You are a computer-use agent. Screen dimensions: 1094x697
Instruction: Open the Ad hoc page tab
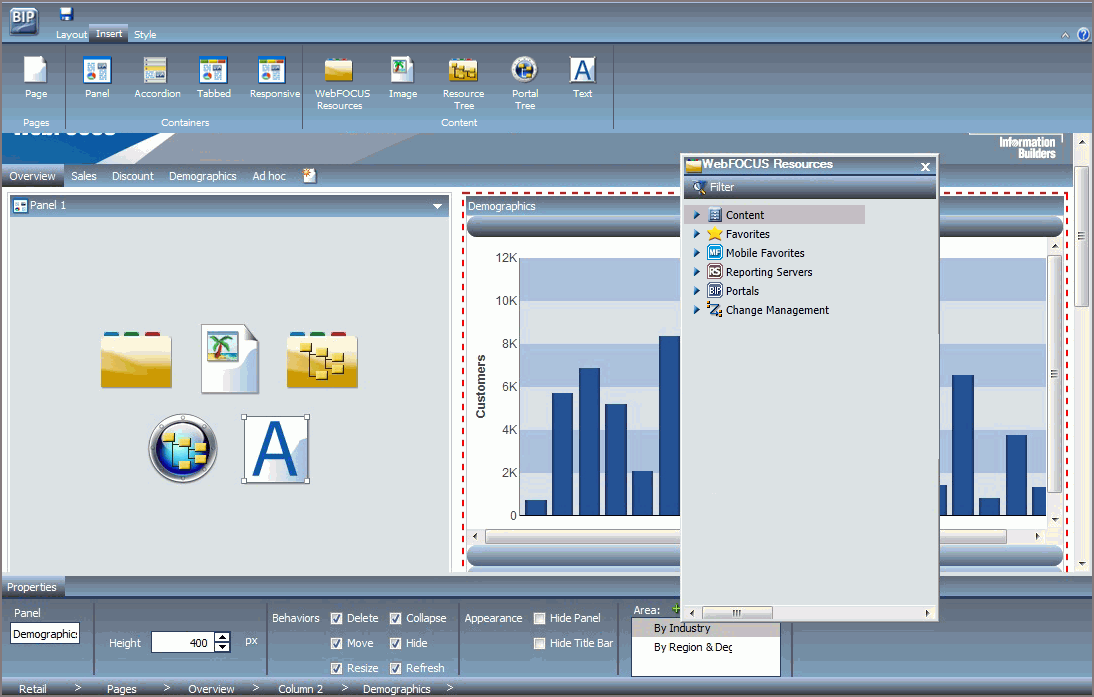pos(269,176)
